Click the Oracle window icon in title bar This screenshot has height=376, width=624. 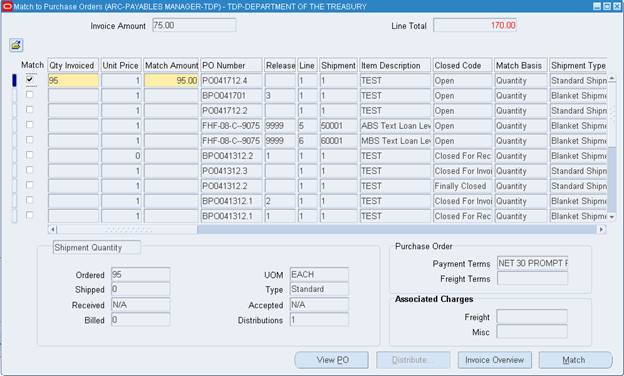point(7,7)
